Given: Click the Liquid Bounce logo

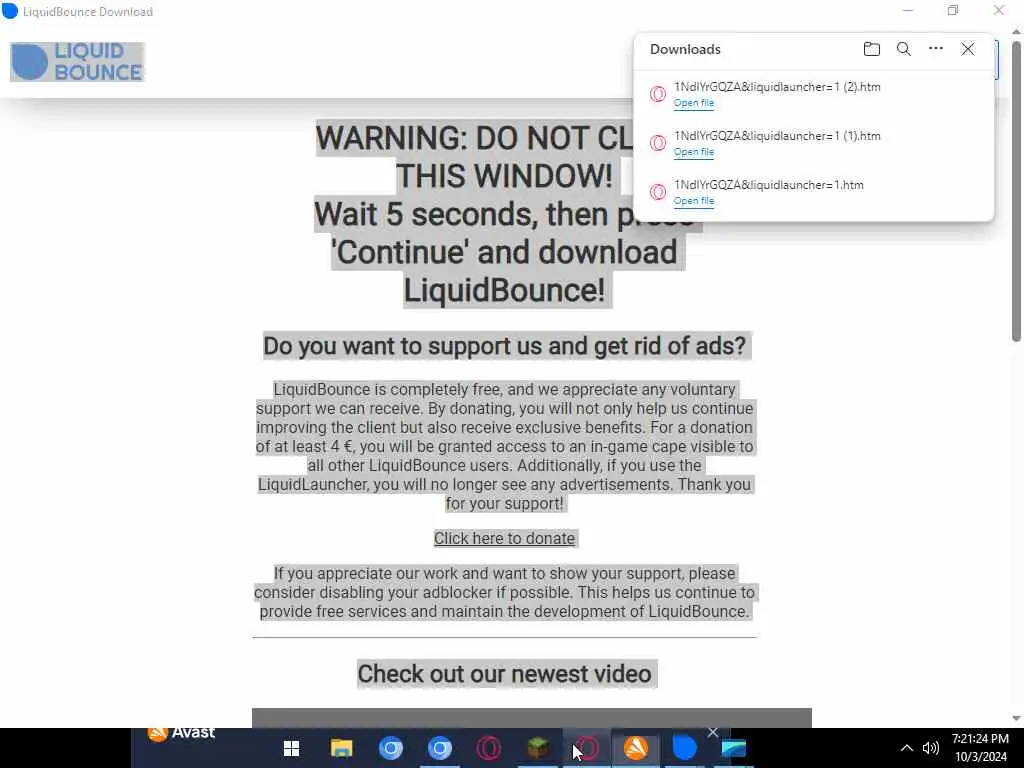Looking at the screenshot, I should pos(77,62).
